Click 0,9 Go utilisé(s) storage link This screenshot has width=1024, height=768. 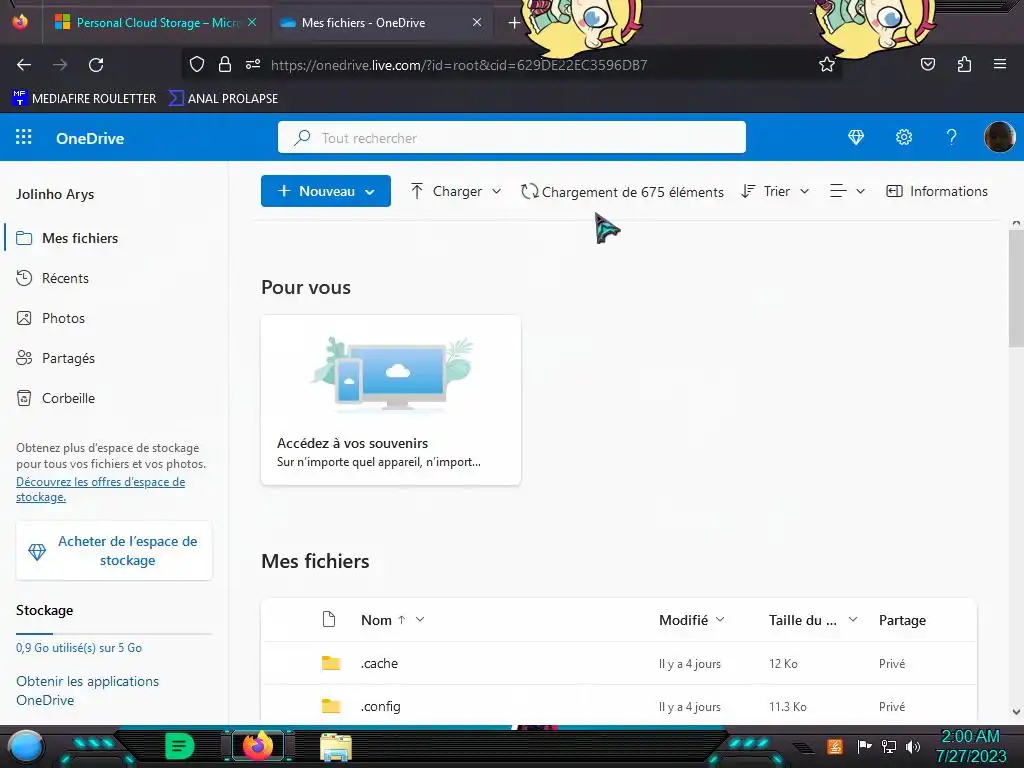point(79,648)
